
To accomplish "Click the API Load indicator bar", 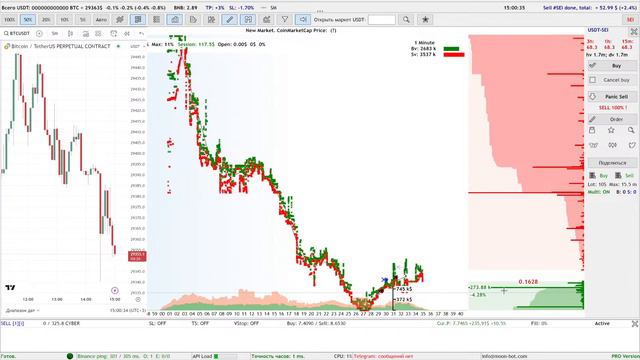I will pyautogui.click(x=214, y=356).
